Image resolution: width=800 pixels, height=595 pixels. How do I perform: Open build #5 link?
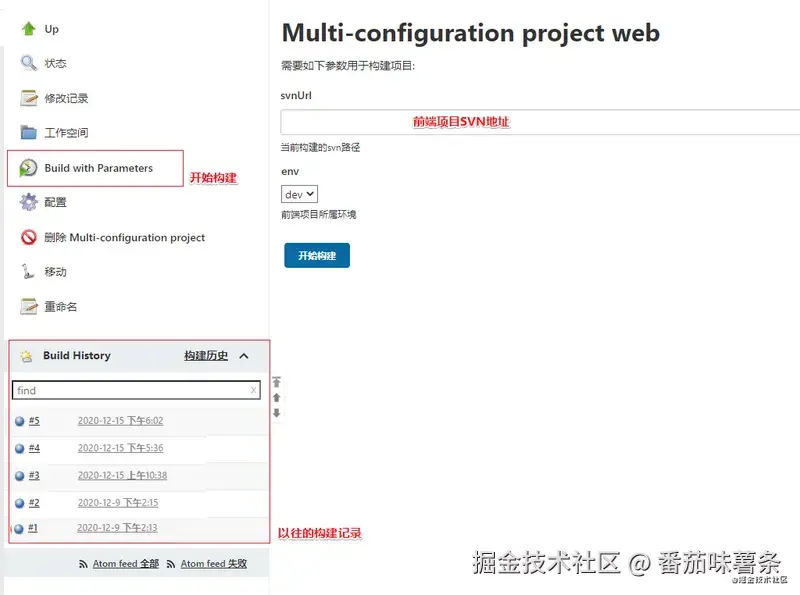[34, 420]
